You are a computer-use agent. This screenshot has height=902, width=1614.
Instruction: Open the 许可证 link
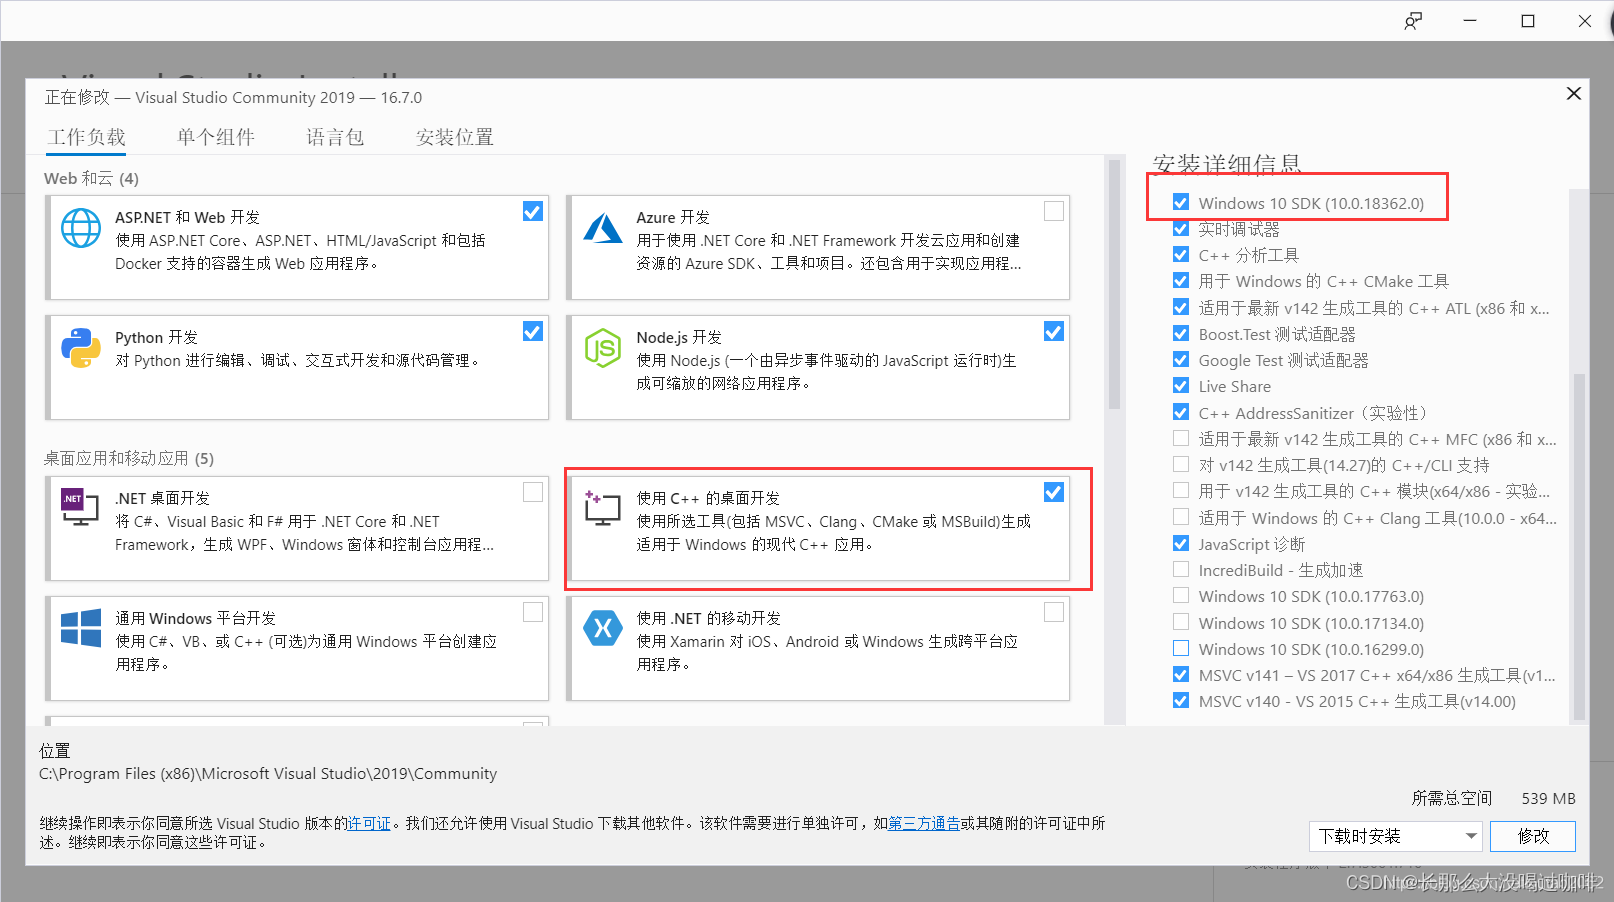click(x=369, y=823)
